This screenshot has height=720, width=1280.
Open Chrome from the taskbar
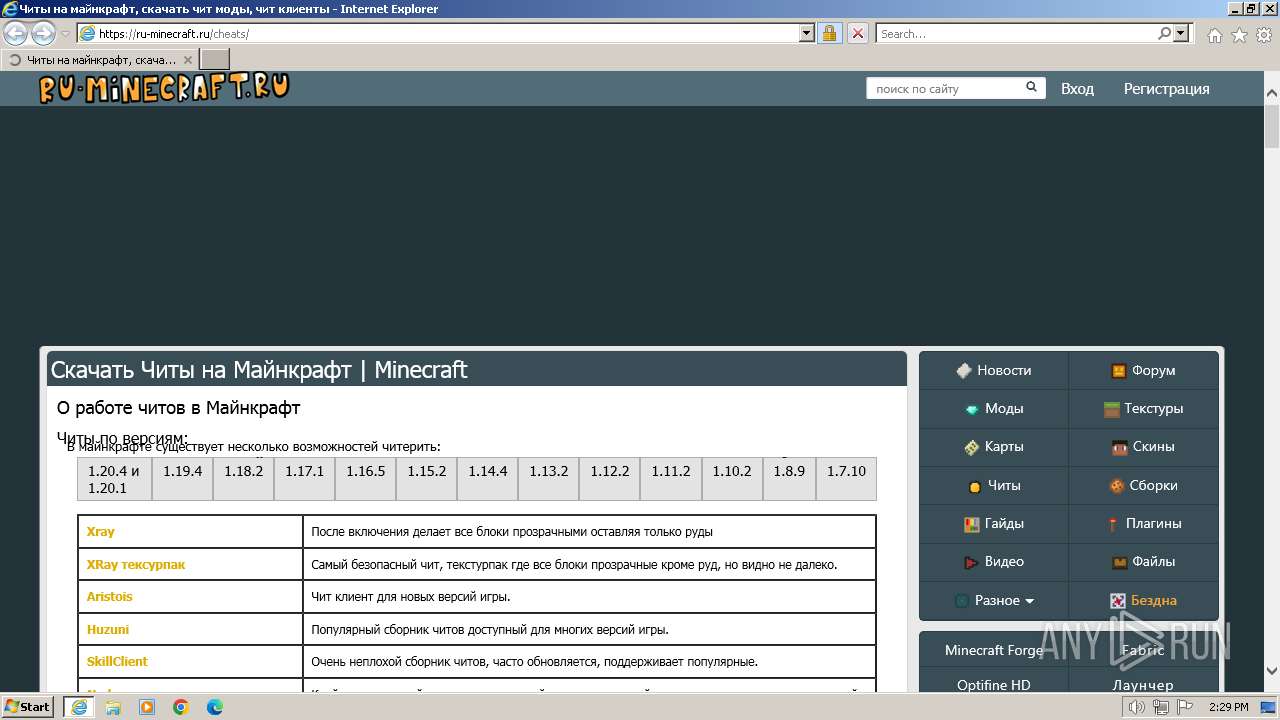click(181, 707)
